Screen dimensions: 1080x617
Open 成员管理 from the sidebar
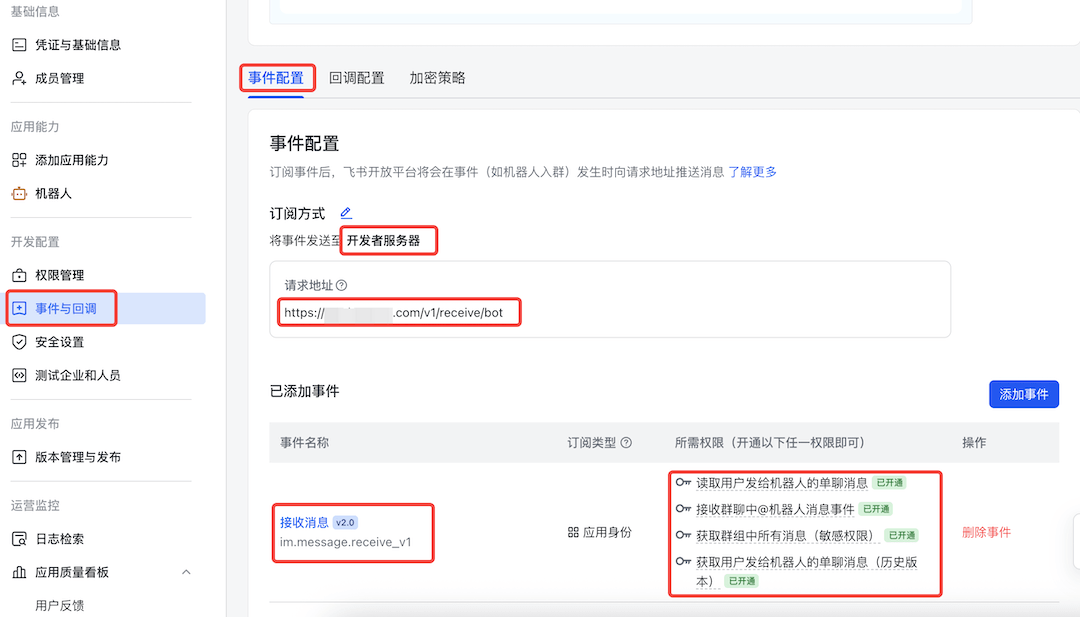(59, 78)
